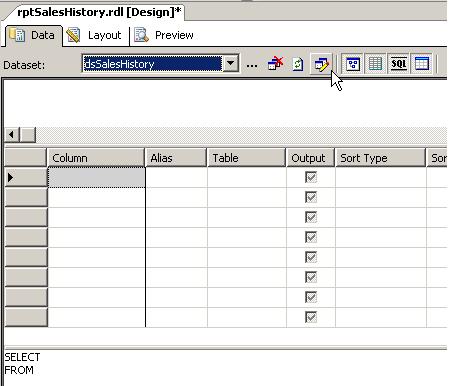449x386 pixels.
Task: Click the Refresh Fields icon
Action: (x=298, y=64)
